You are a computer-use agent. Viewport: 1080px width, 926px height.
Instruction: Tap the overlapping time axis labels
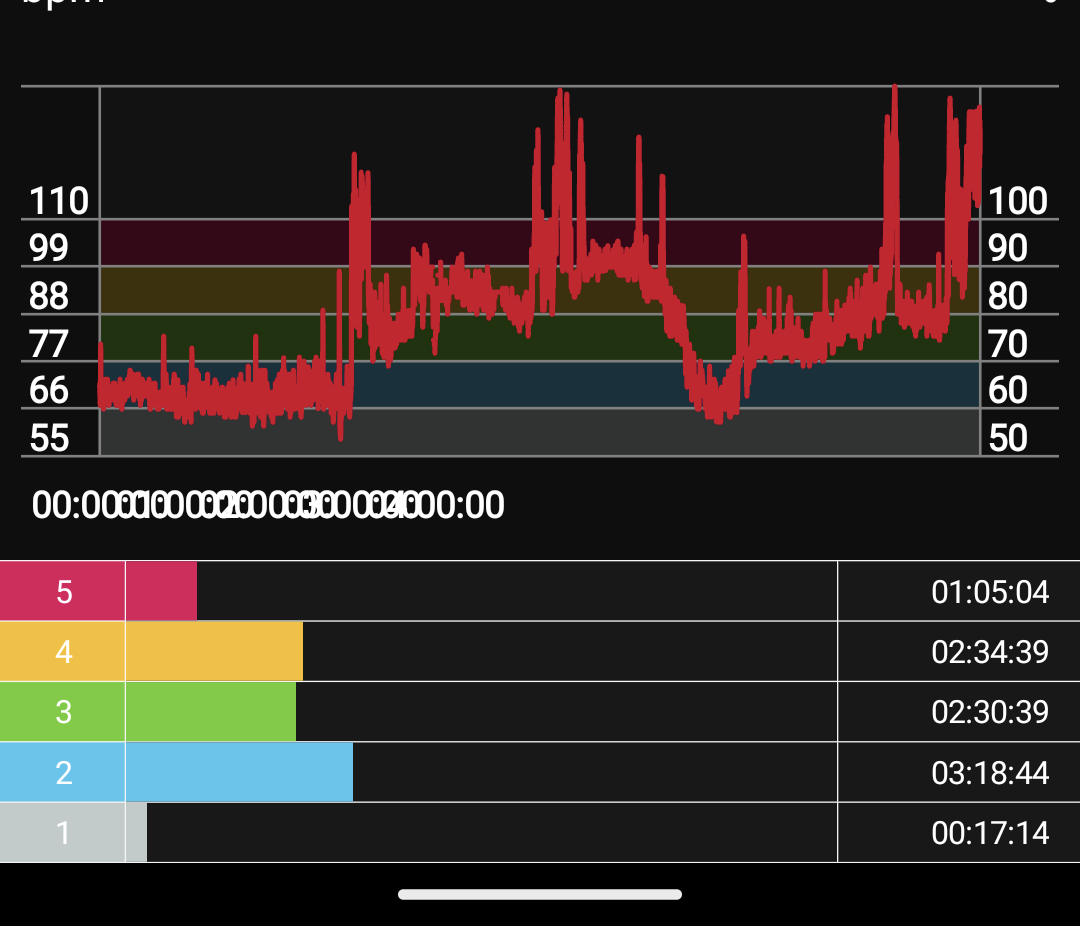pyautogui.click(x=268, y=505)
